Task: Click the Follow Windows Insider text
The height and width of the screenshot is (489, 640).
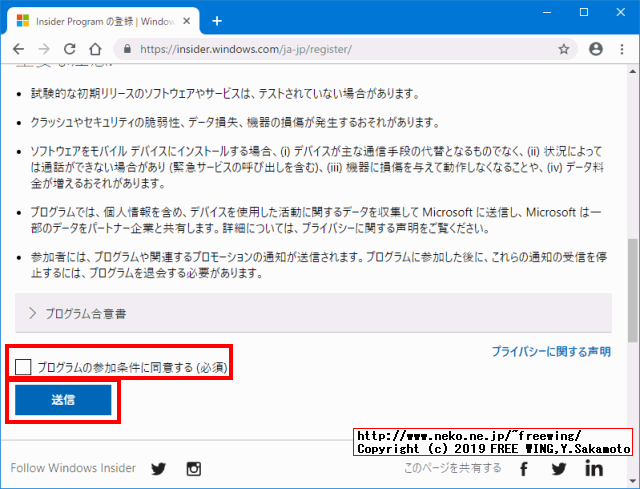Action: (73, 468)
